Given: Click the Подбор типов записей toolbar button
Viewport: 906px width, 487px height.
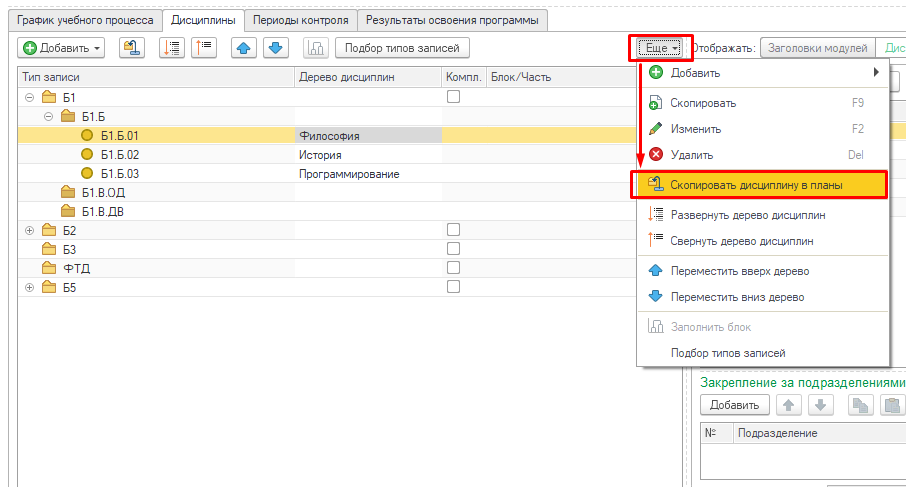Looking at the screenshot, I should coord(402,47).
